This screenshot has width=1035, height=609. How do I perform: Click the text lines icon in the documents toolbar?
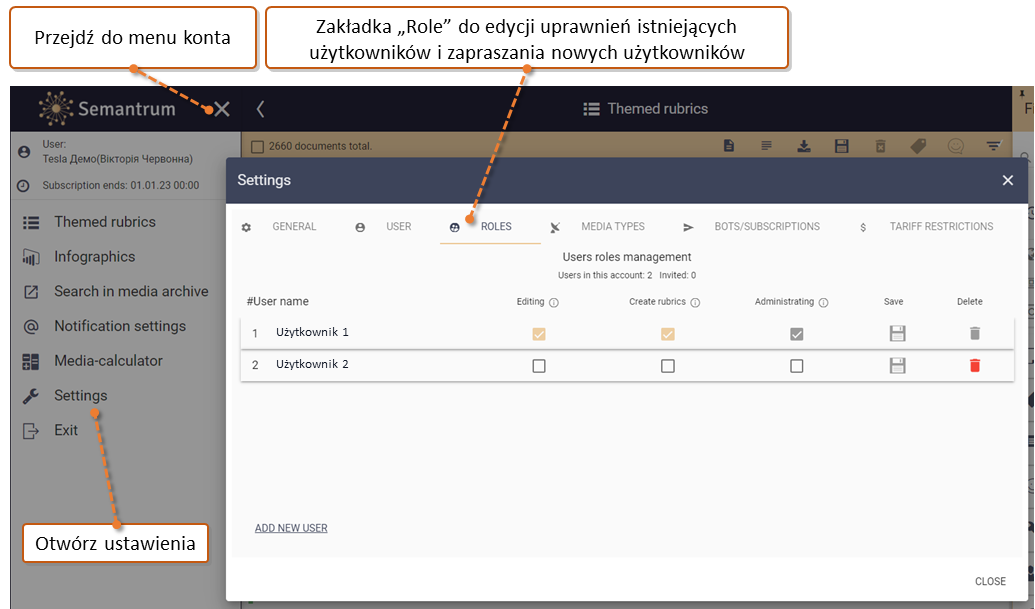[x=766, y=146]
